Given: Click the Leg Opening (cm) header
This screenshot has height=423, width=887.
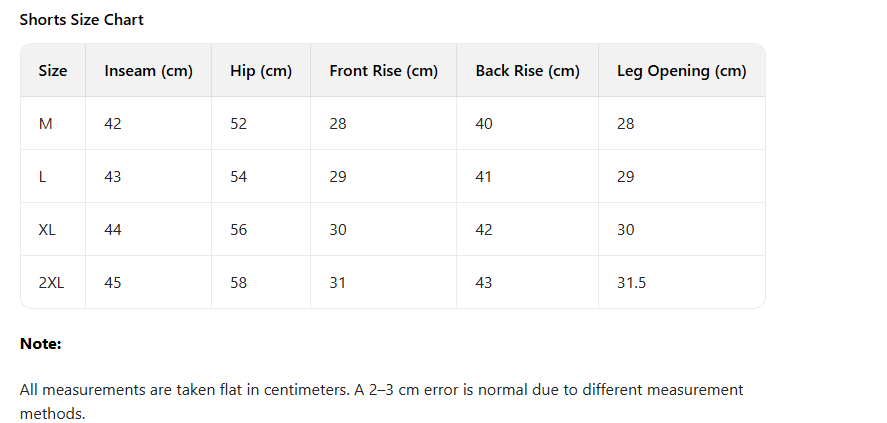Looking at the screenshot, I should click(x=682, y=71).
